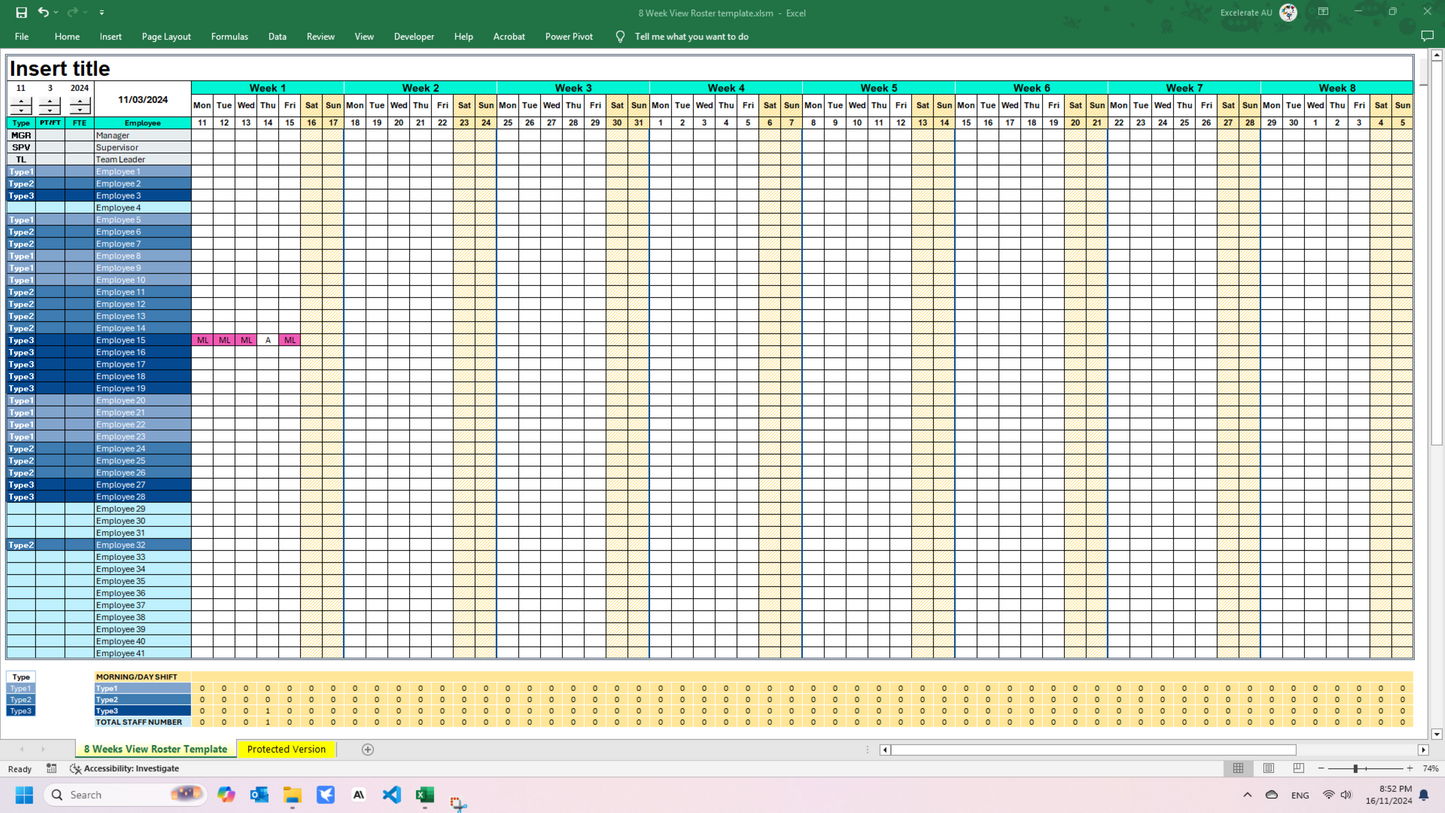Switch to the Protected Version sheet
This screenshot has height=813, width=1445.
point(286,749)
